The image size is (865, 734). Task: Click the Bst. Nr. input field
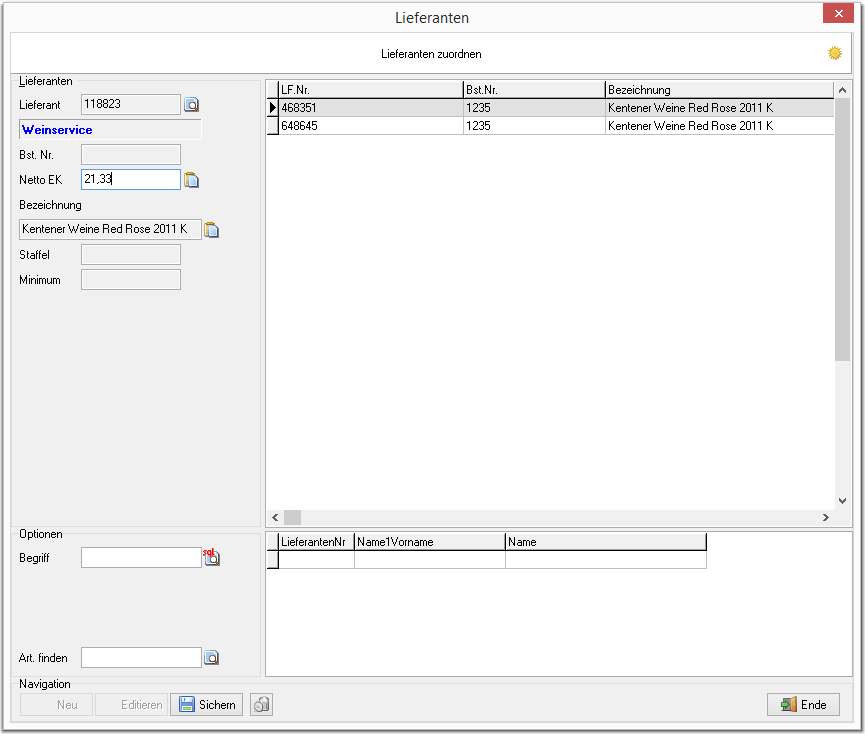[x=131, y=154]
